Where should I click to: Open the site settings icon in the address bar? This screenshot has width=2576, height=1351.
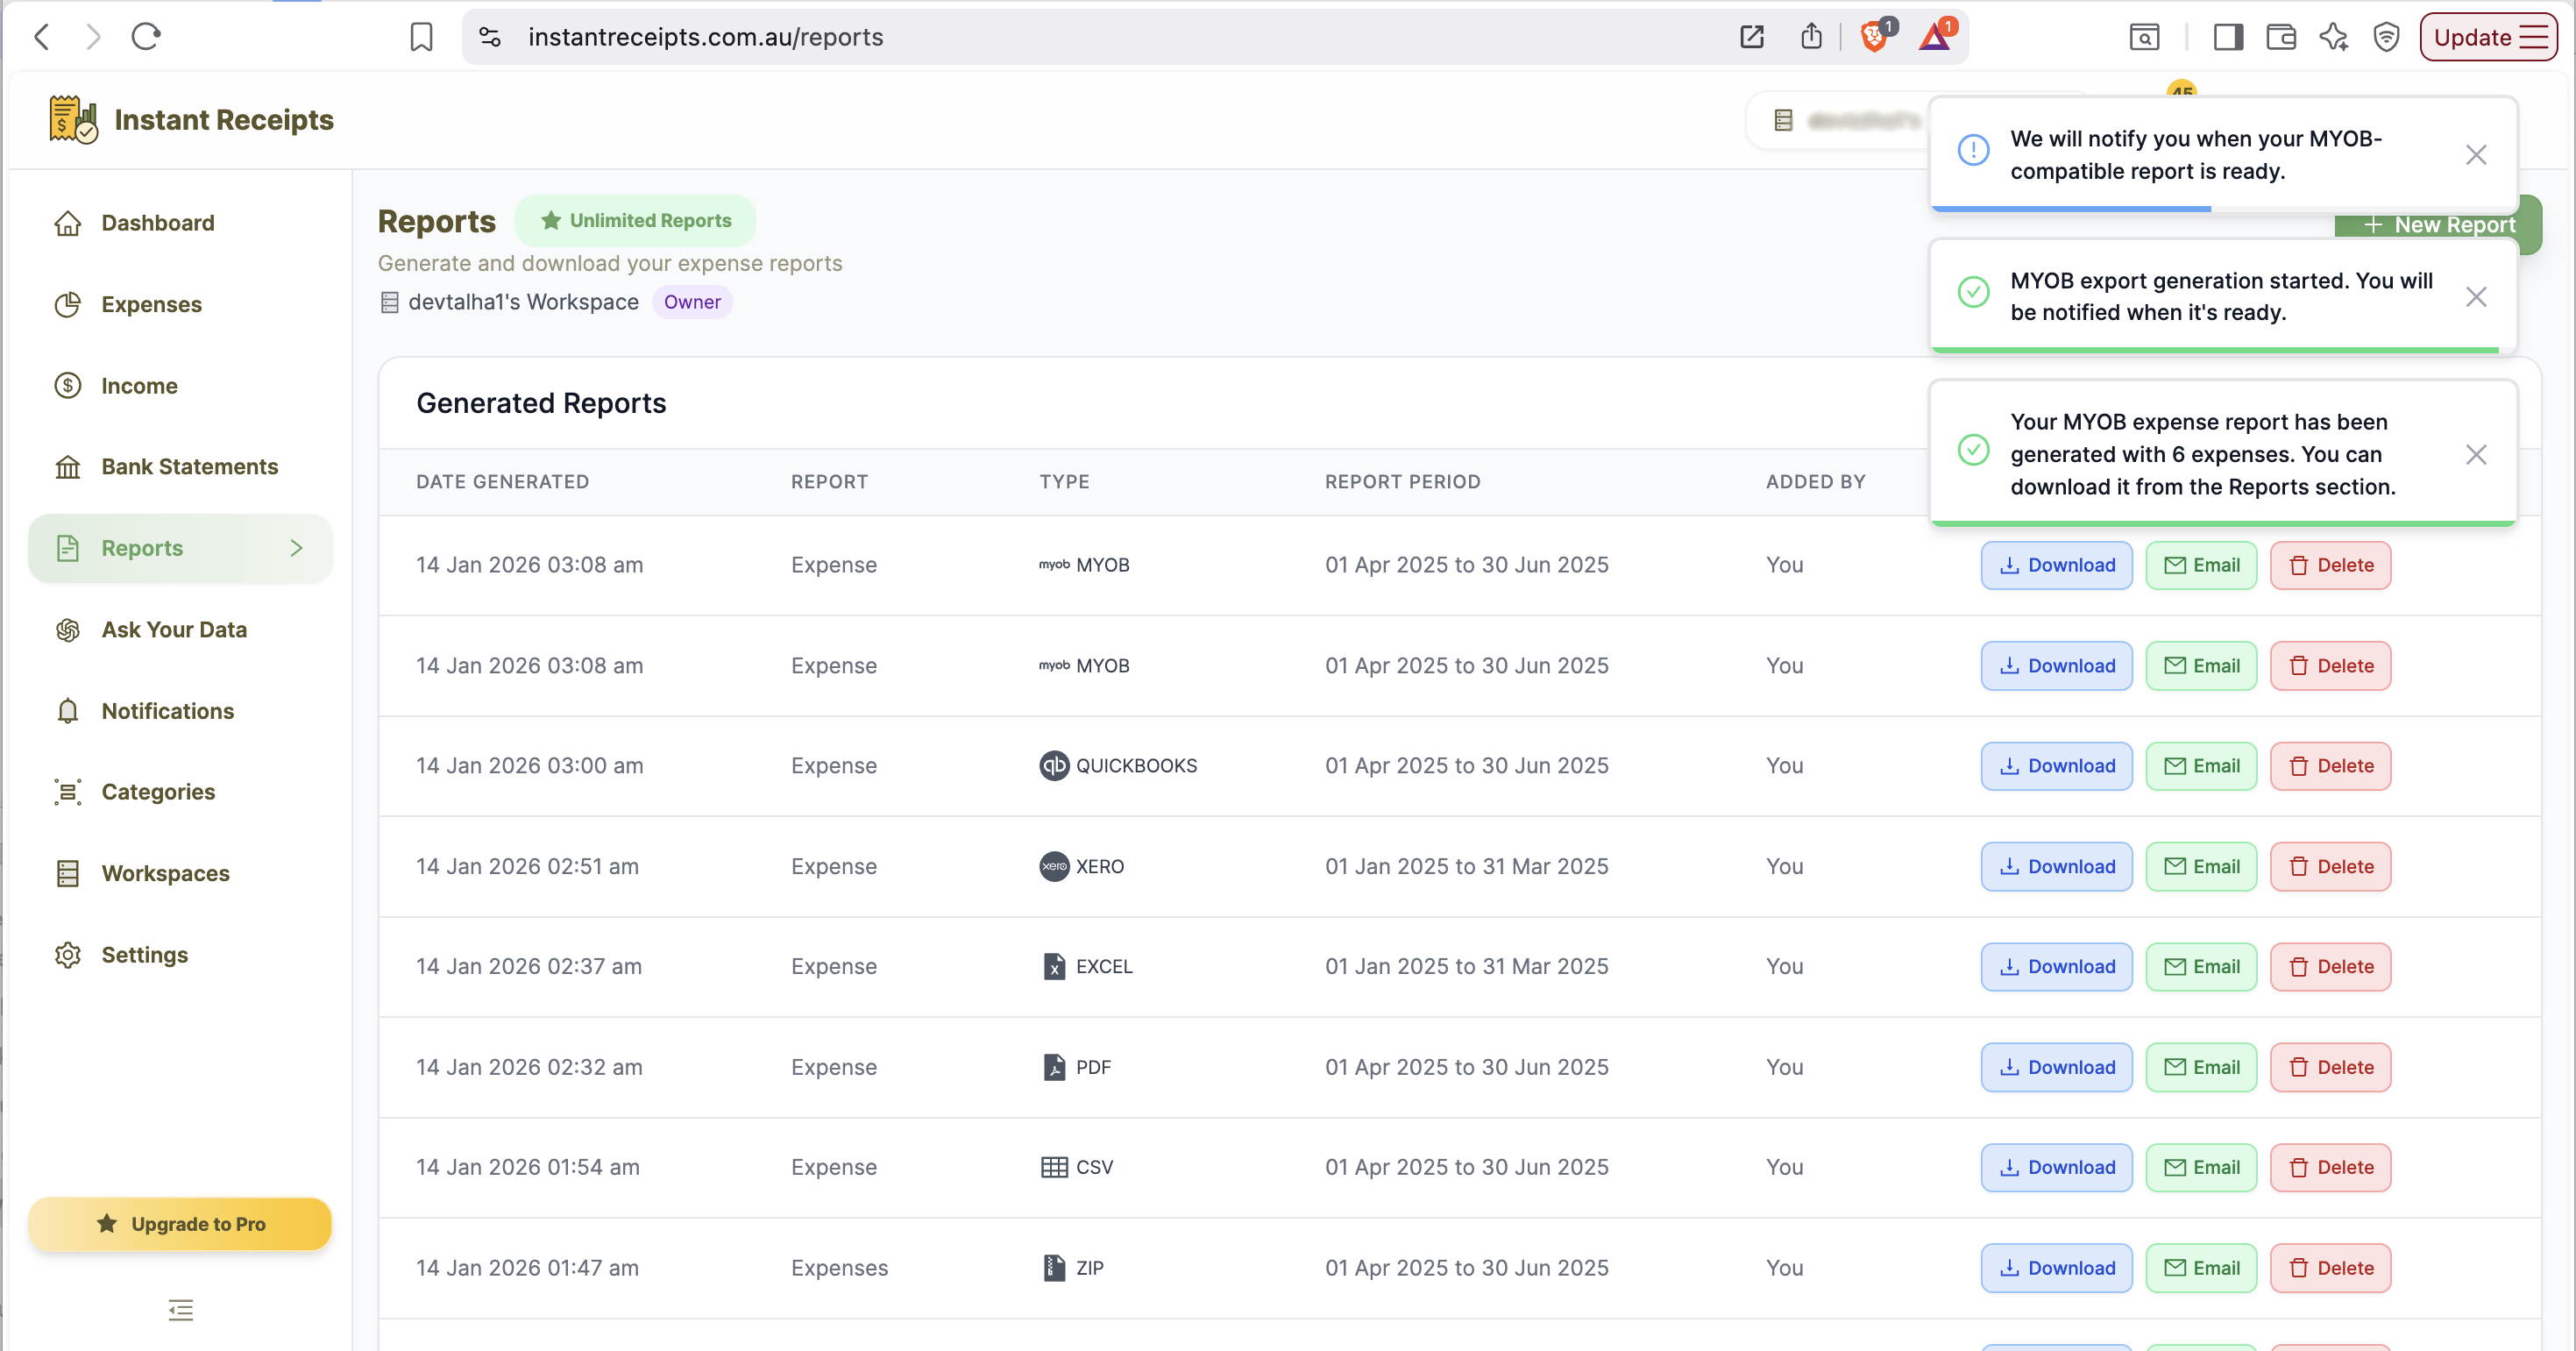tap(489, 37)
